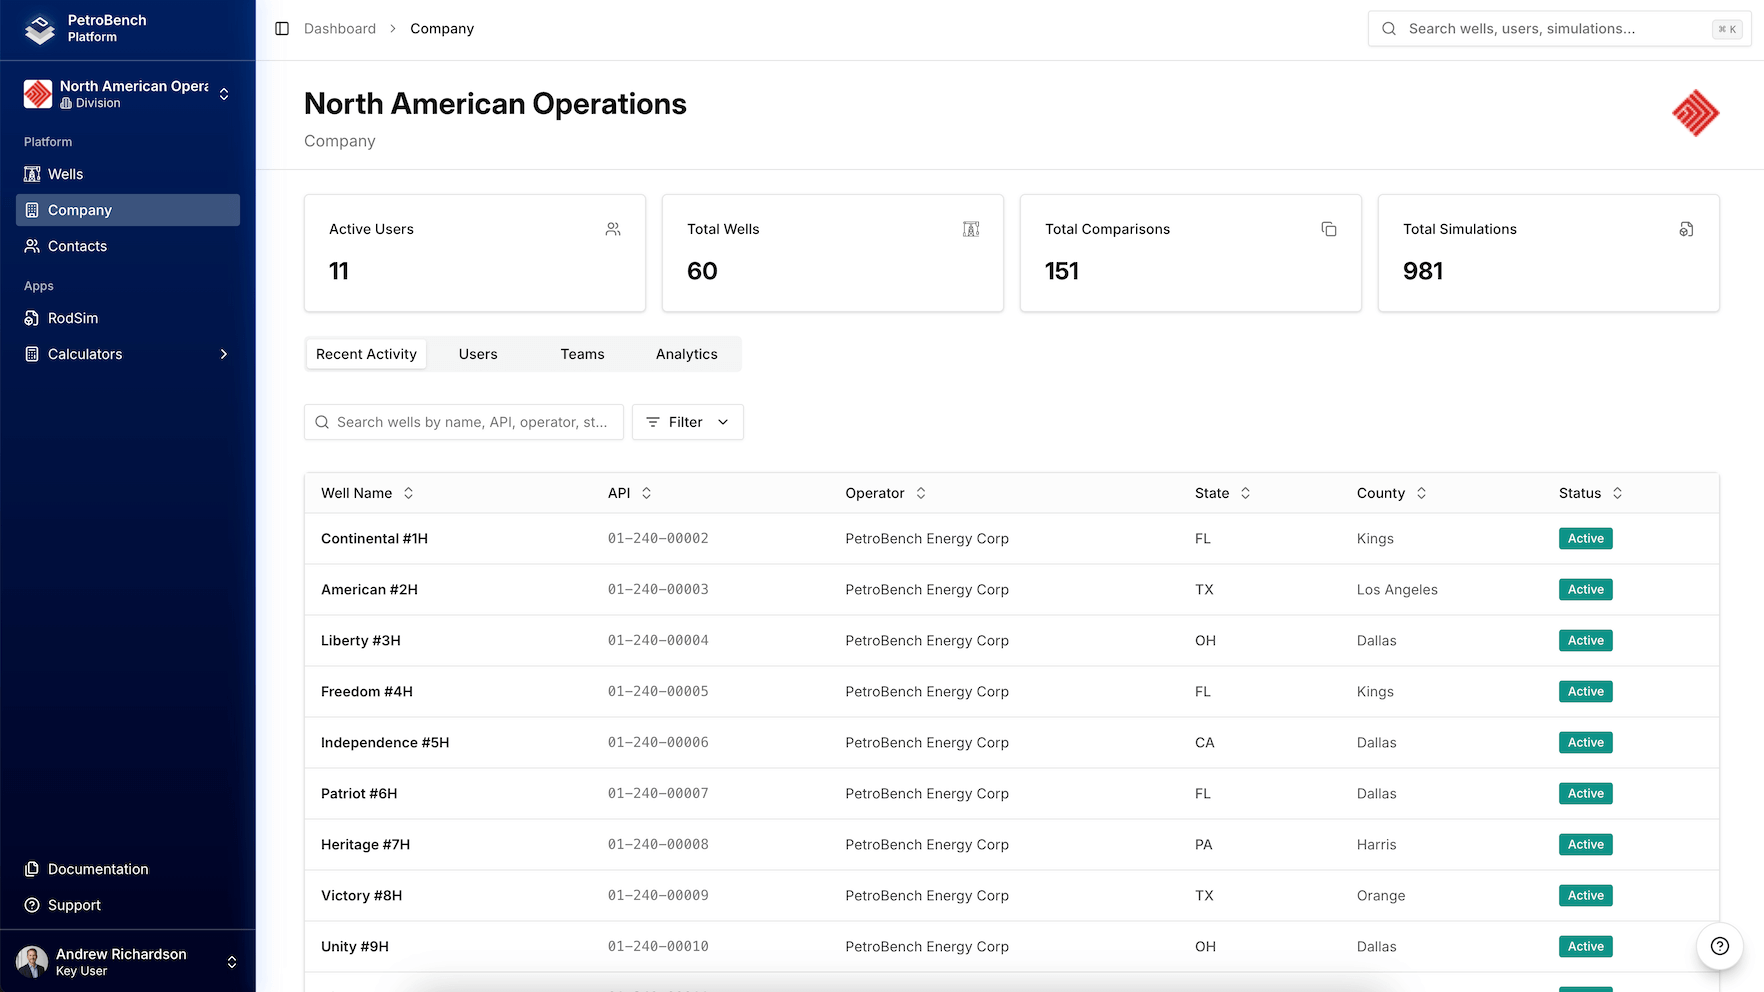The height and width of the screenshot is (992, 1764).
Task: Go to Dashboard breadcrumb link
Action: pos(340,29)
